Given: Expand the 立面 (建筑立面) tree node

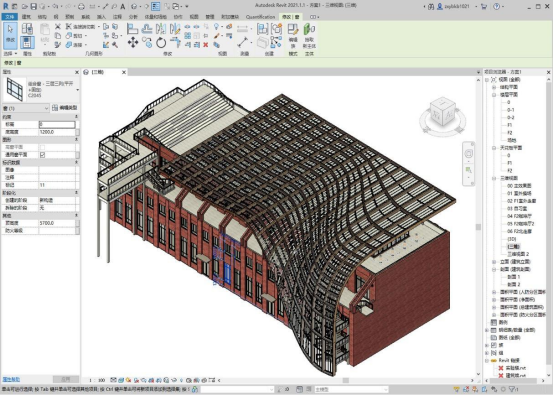Looking at the screenshot, I should pyautogui.click(x=494, y=262).
